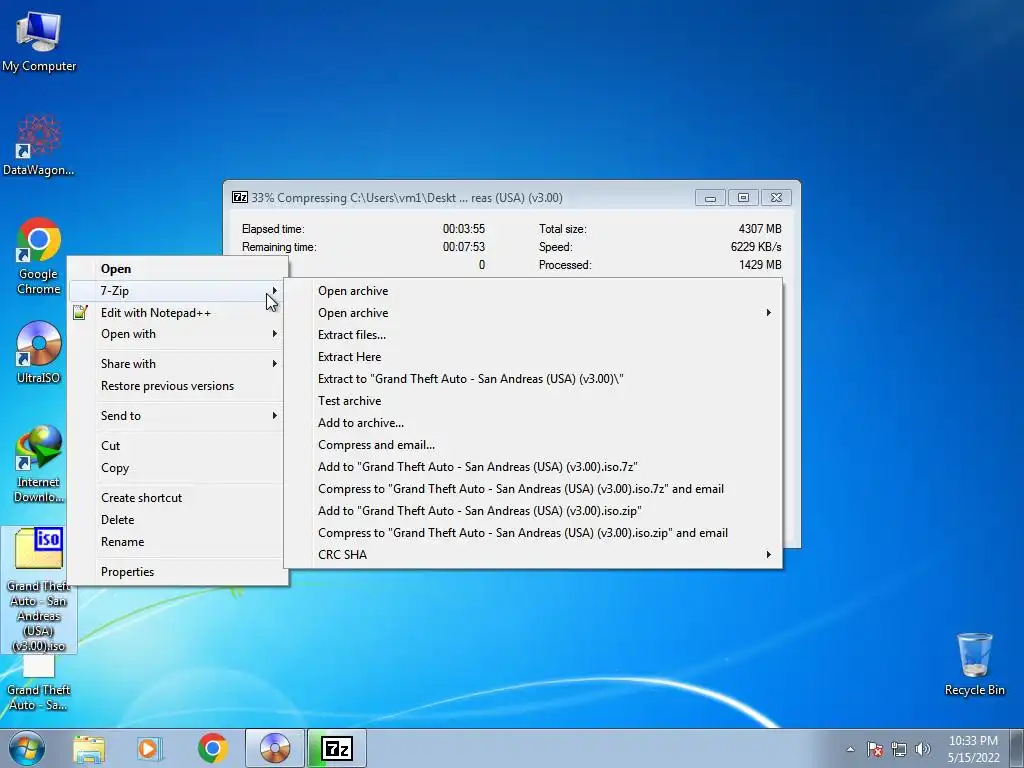Click the Notepad++ icon in context menu

pyautogui.click(x=80, y=313)
